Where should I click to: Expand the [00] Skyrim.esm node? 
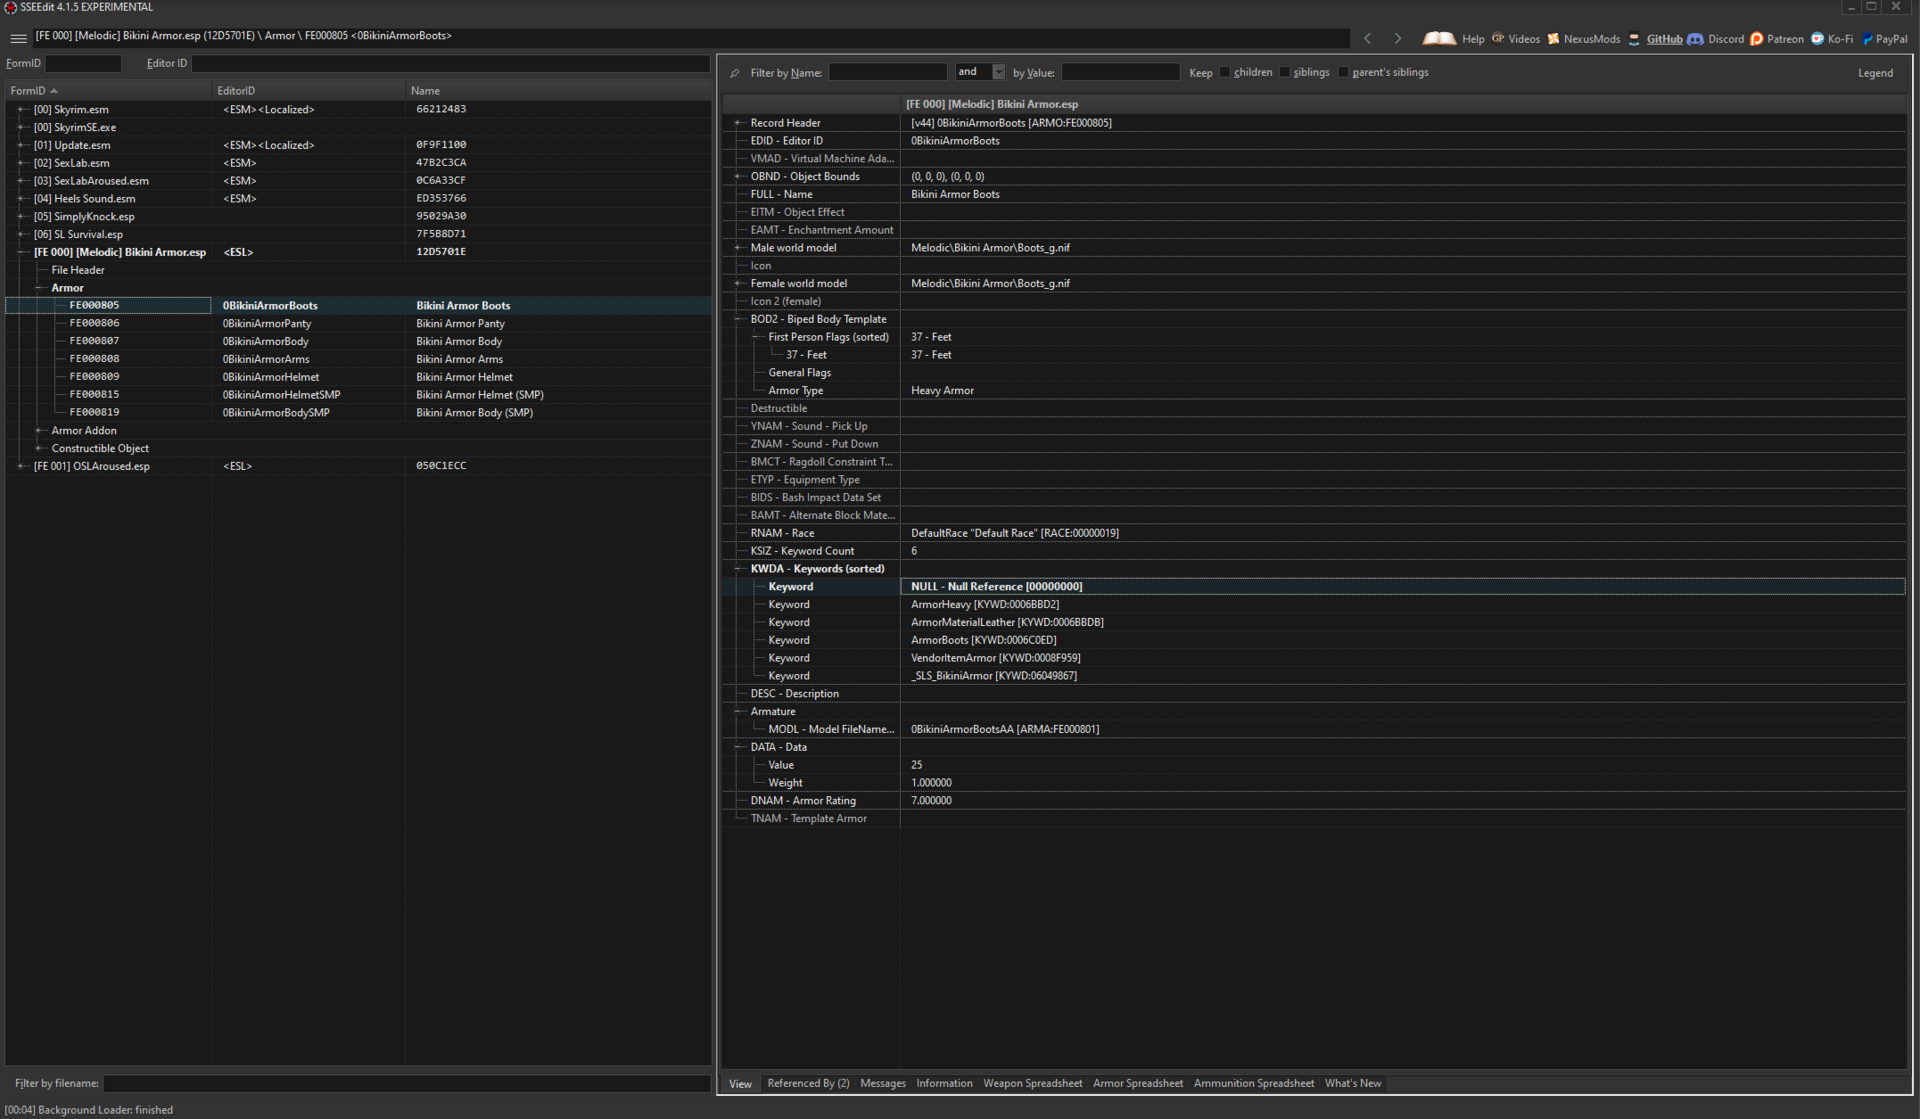(20, 110)
